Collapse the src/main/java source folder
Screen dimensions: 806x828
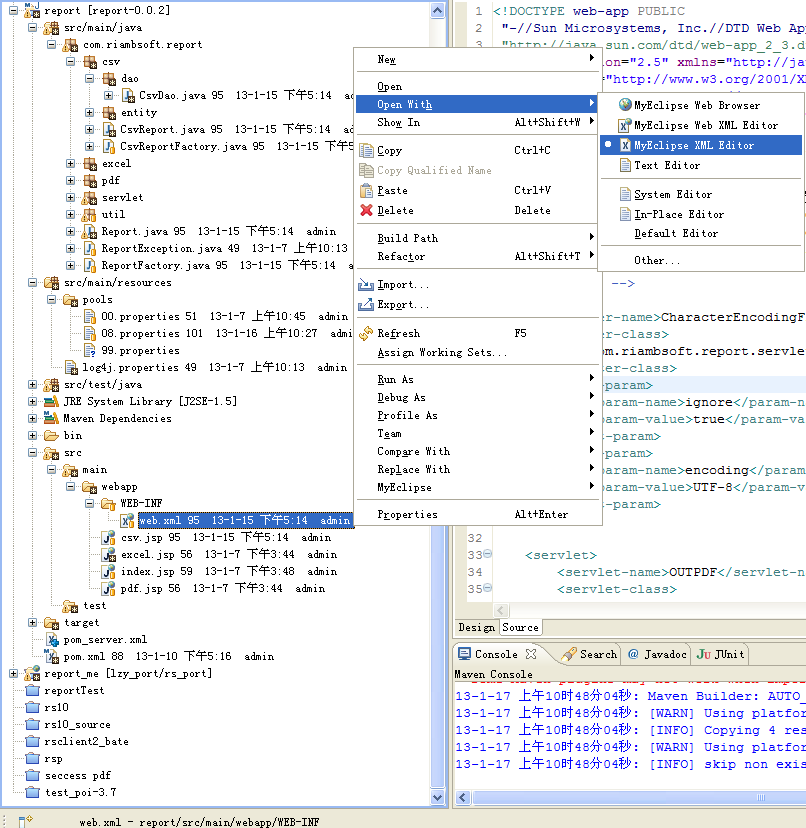tap(32, 27)
